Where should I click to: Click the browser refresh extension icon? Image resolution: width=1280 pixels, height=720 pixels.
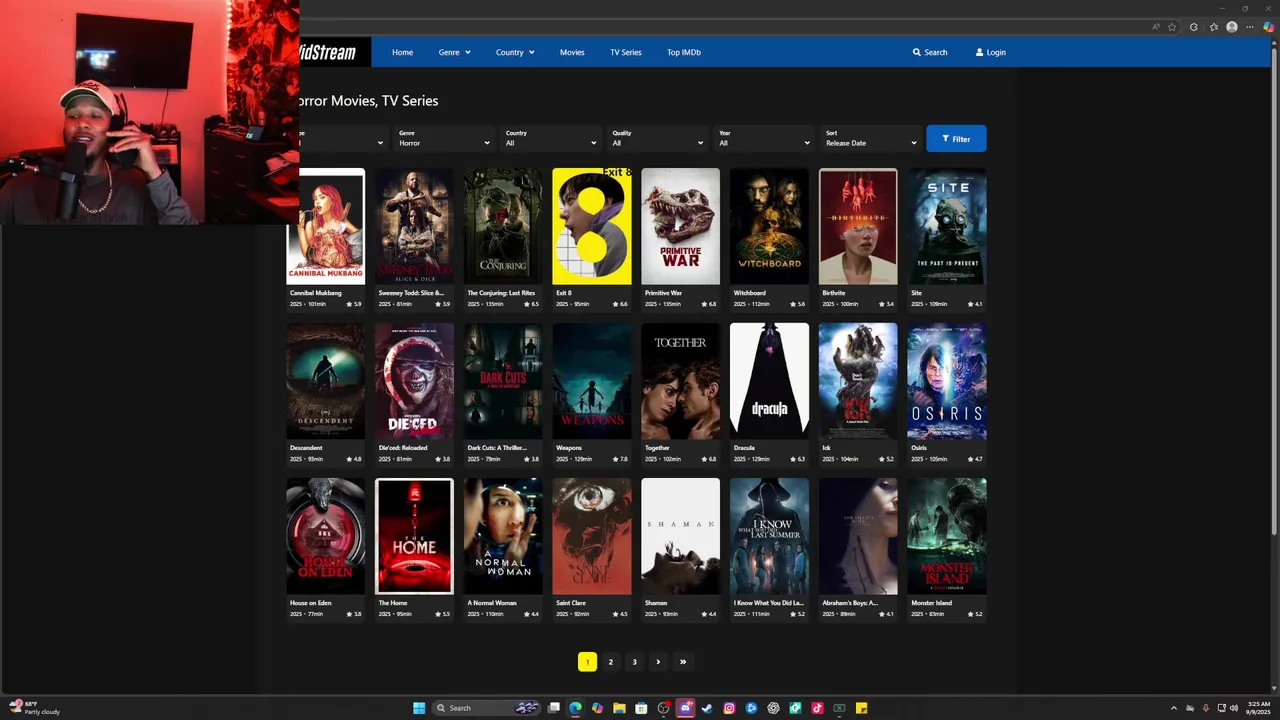tap(1194, 27)
